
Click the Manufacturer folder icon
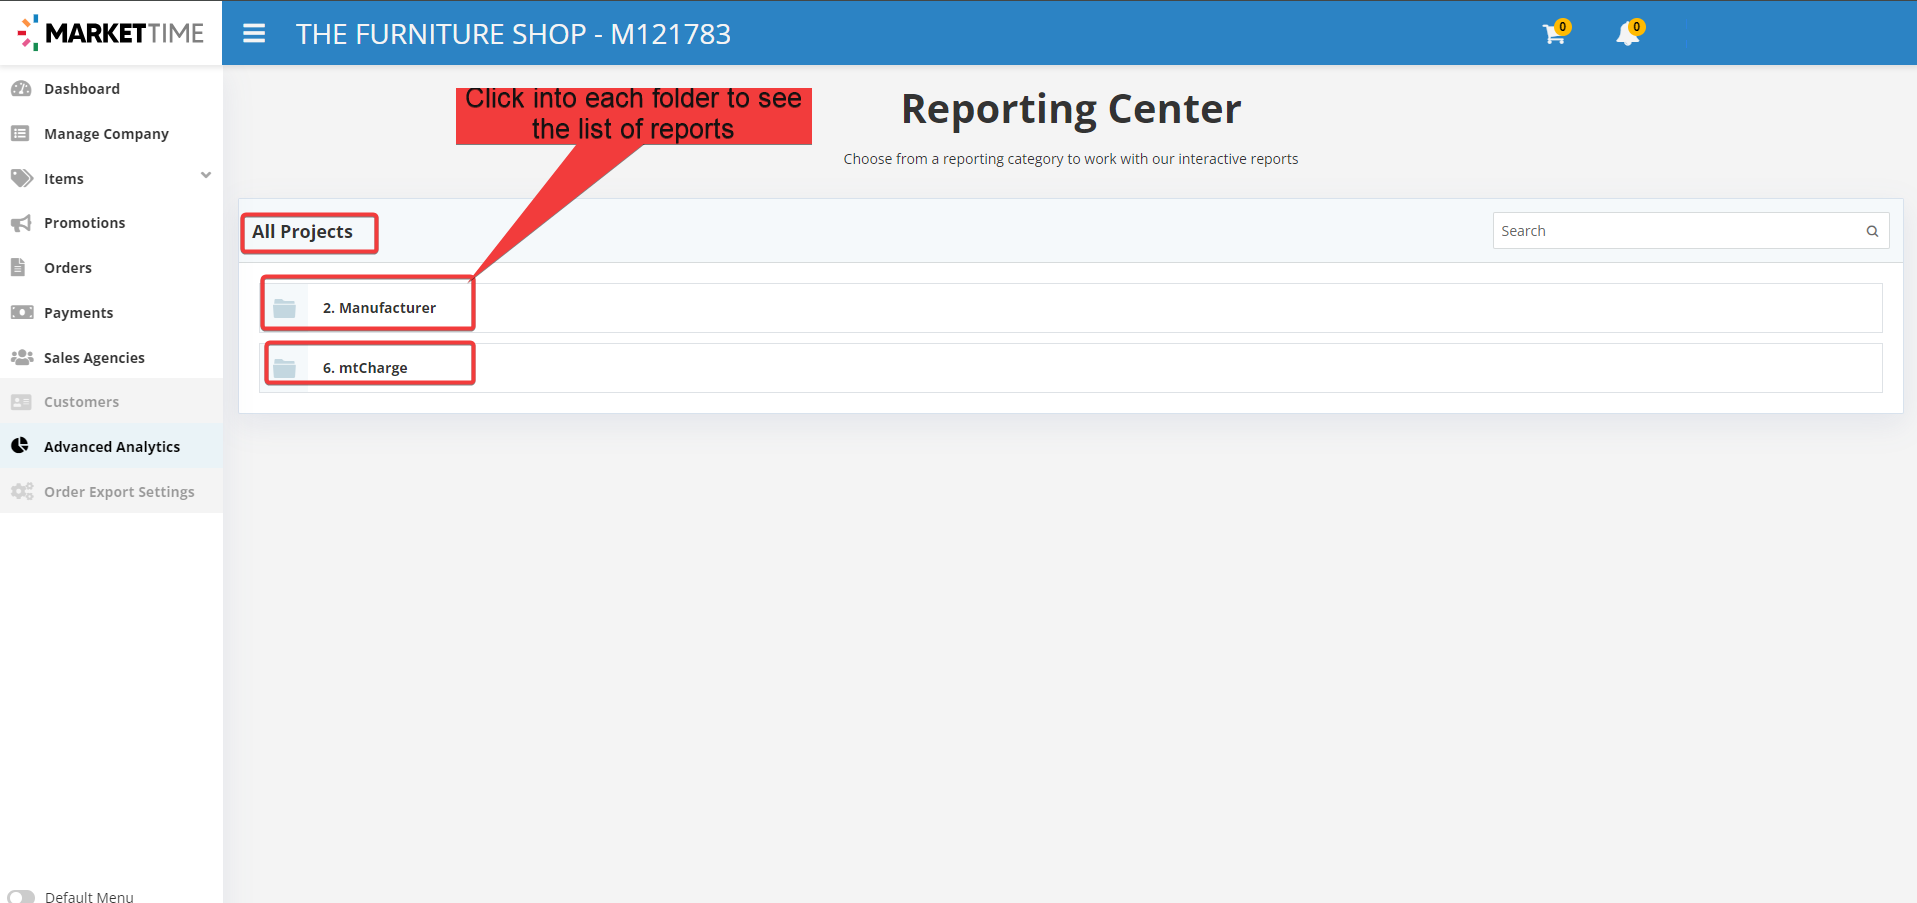(285, 308)
